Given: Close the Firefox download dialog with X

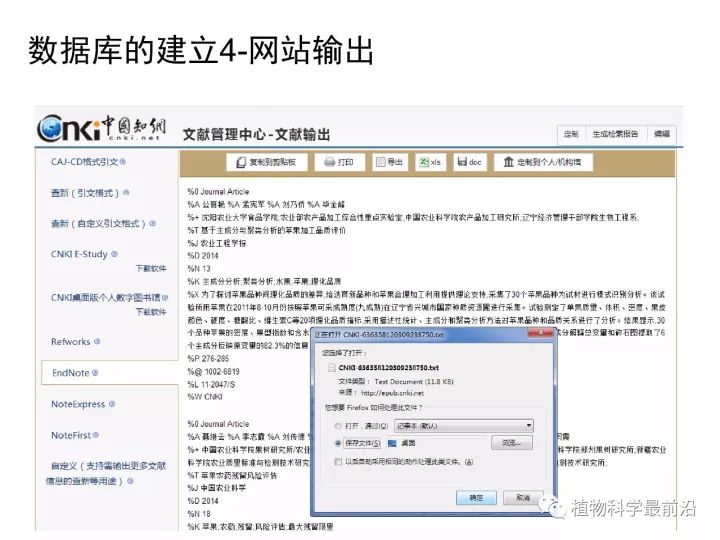Looking at the screenshot, I should 540,332.
